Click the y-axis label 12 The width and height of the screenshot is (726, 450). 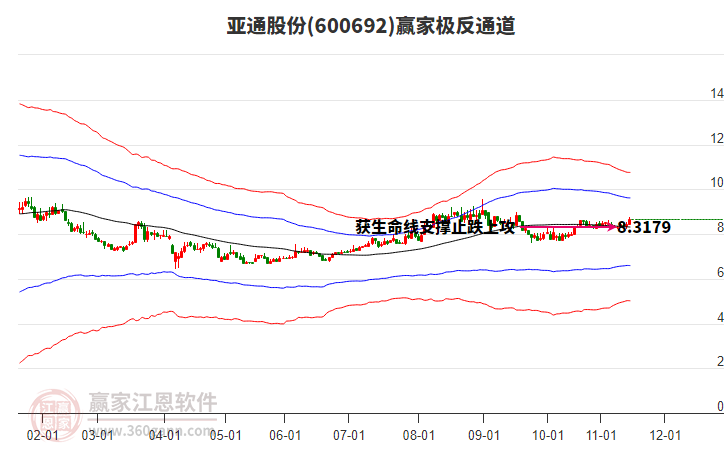(717, 138)
